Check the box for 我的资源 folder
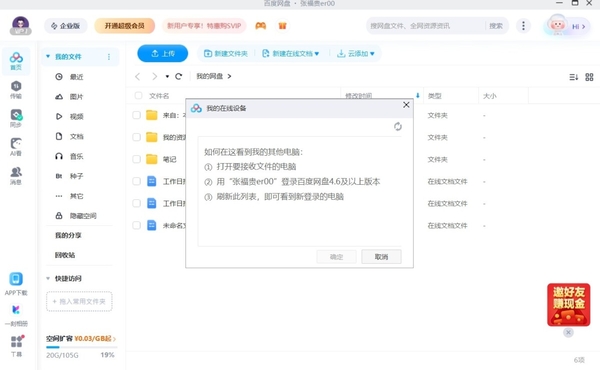This screenshot has width=600, height=370. [x=136, y=137]
